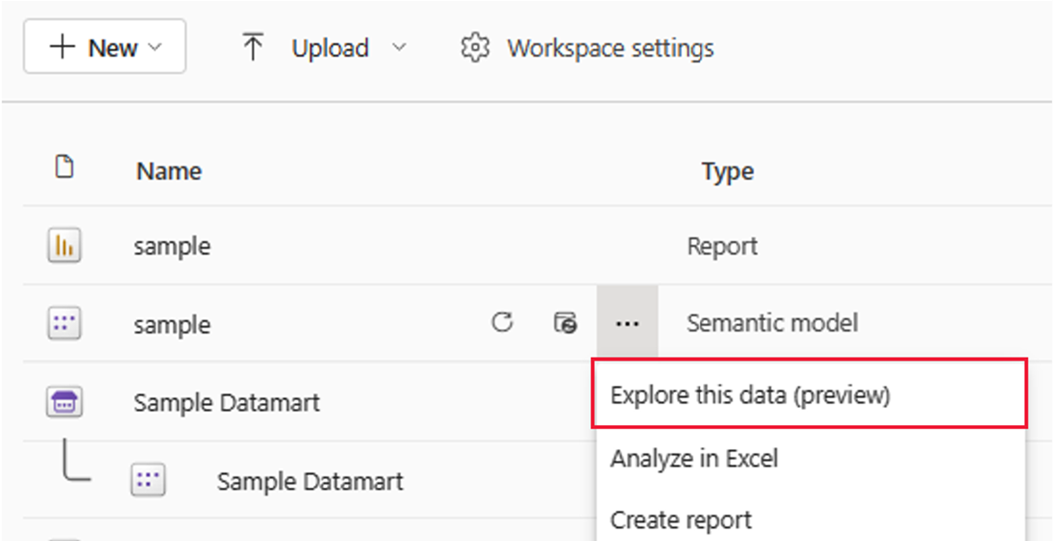Open the parent Sample Datamart item
This screenshot has width=1053, height=541.
[227, 403]
